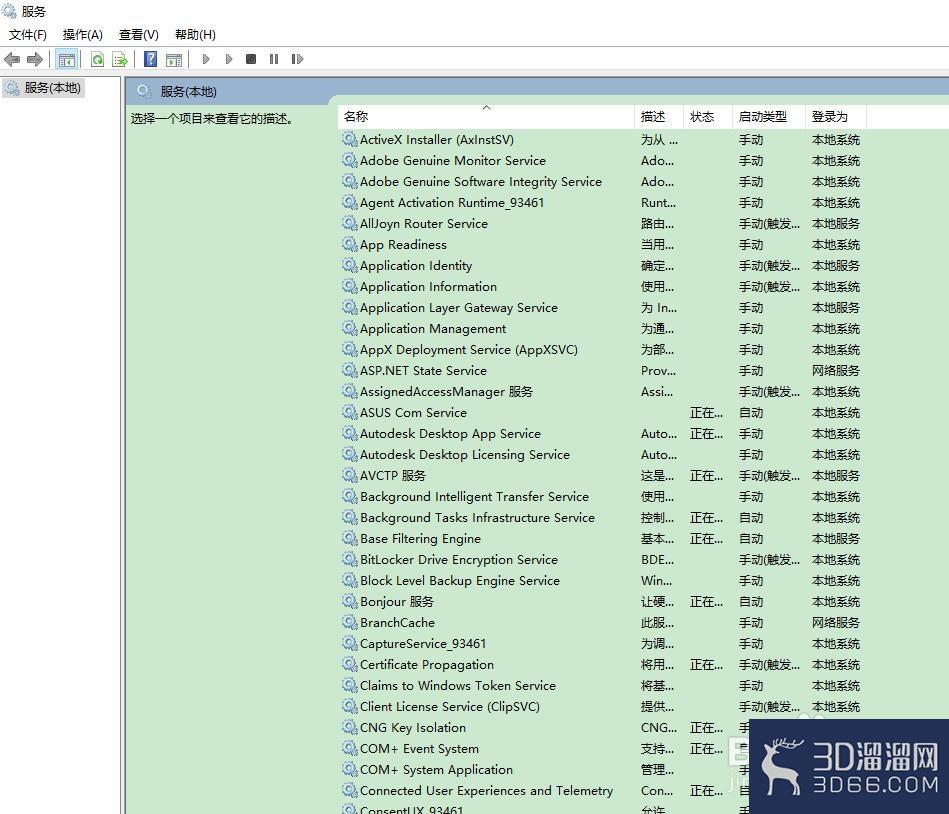Click the Start Service play icon
This screenshot has width=949, height=814.
[x=206, y=59]
